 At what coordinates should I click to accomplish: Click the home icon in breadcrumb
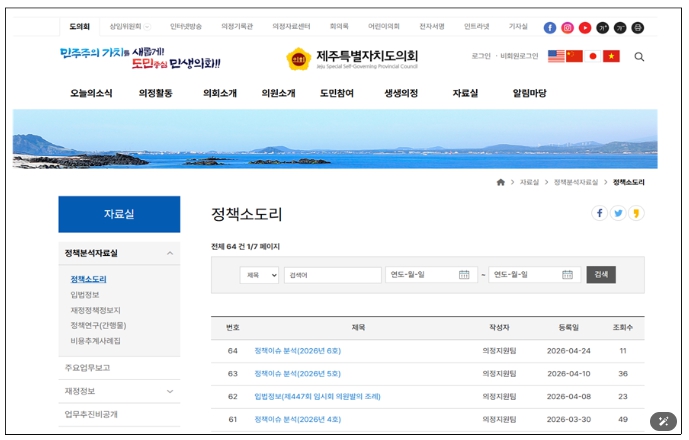[x=501, y=183]
